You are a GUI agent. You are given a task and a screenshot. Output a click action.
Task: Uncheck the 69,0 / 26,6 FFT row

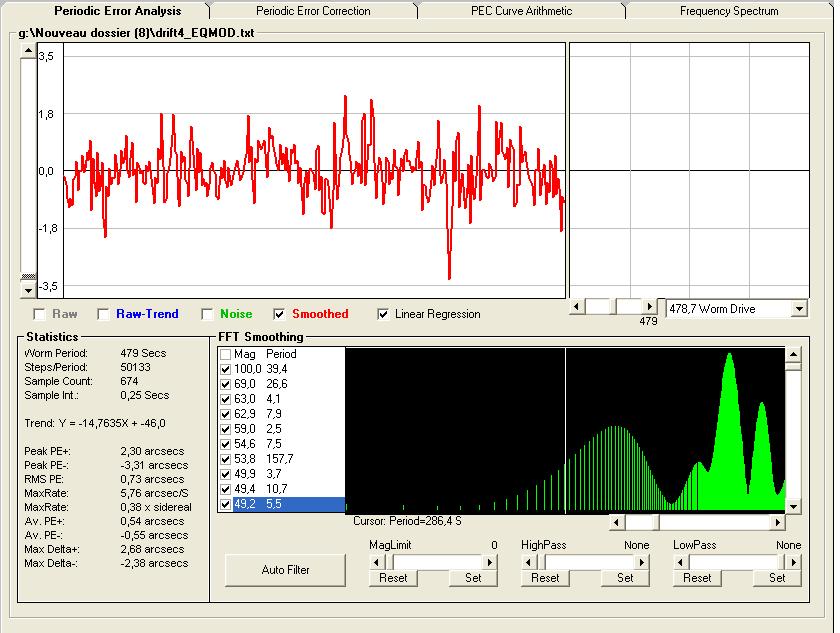226,385
